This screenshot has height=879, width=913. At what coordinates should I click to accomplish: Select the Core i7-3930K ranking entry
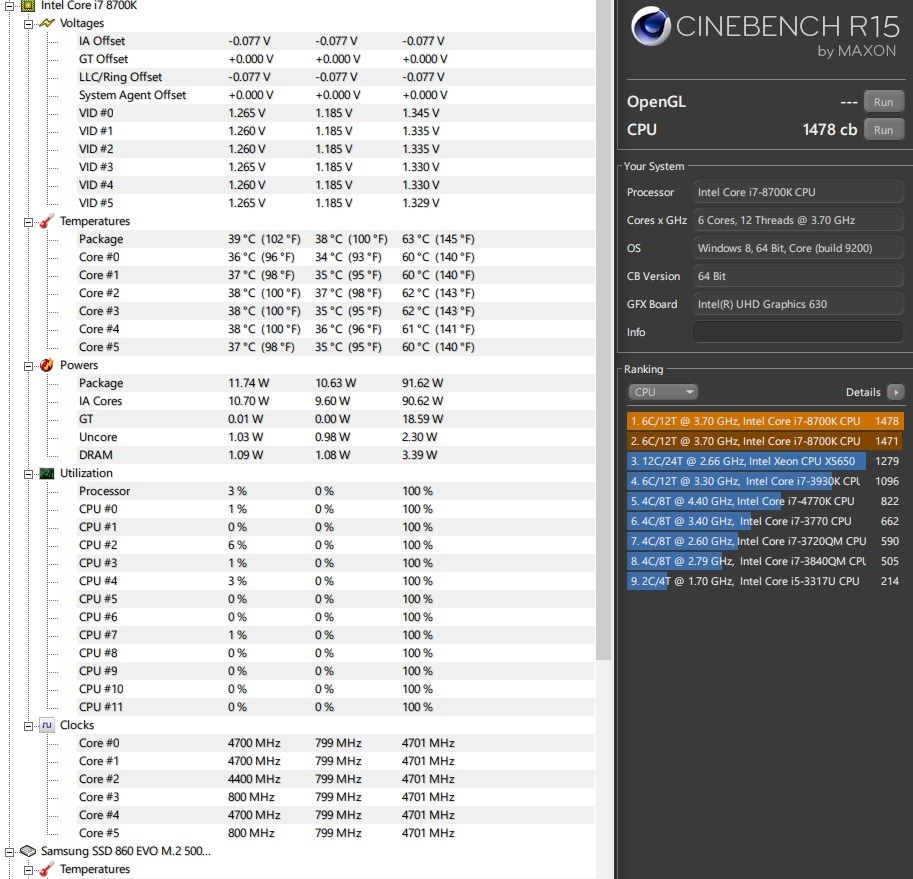coord(765,481)
